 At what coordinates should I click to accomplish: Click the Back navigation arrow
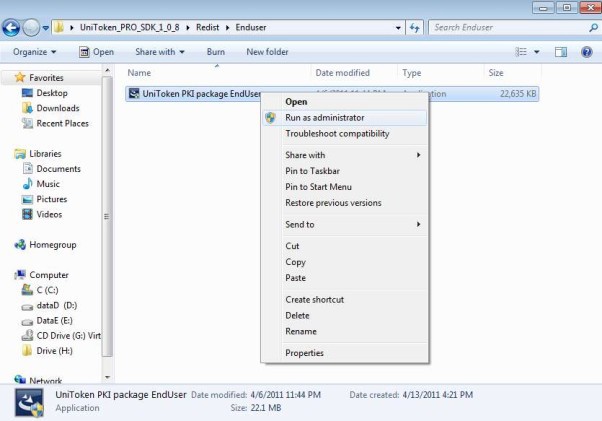click(x=11, y=28)
